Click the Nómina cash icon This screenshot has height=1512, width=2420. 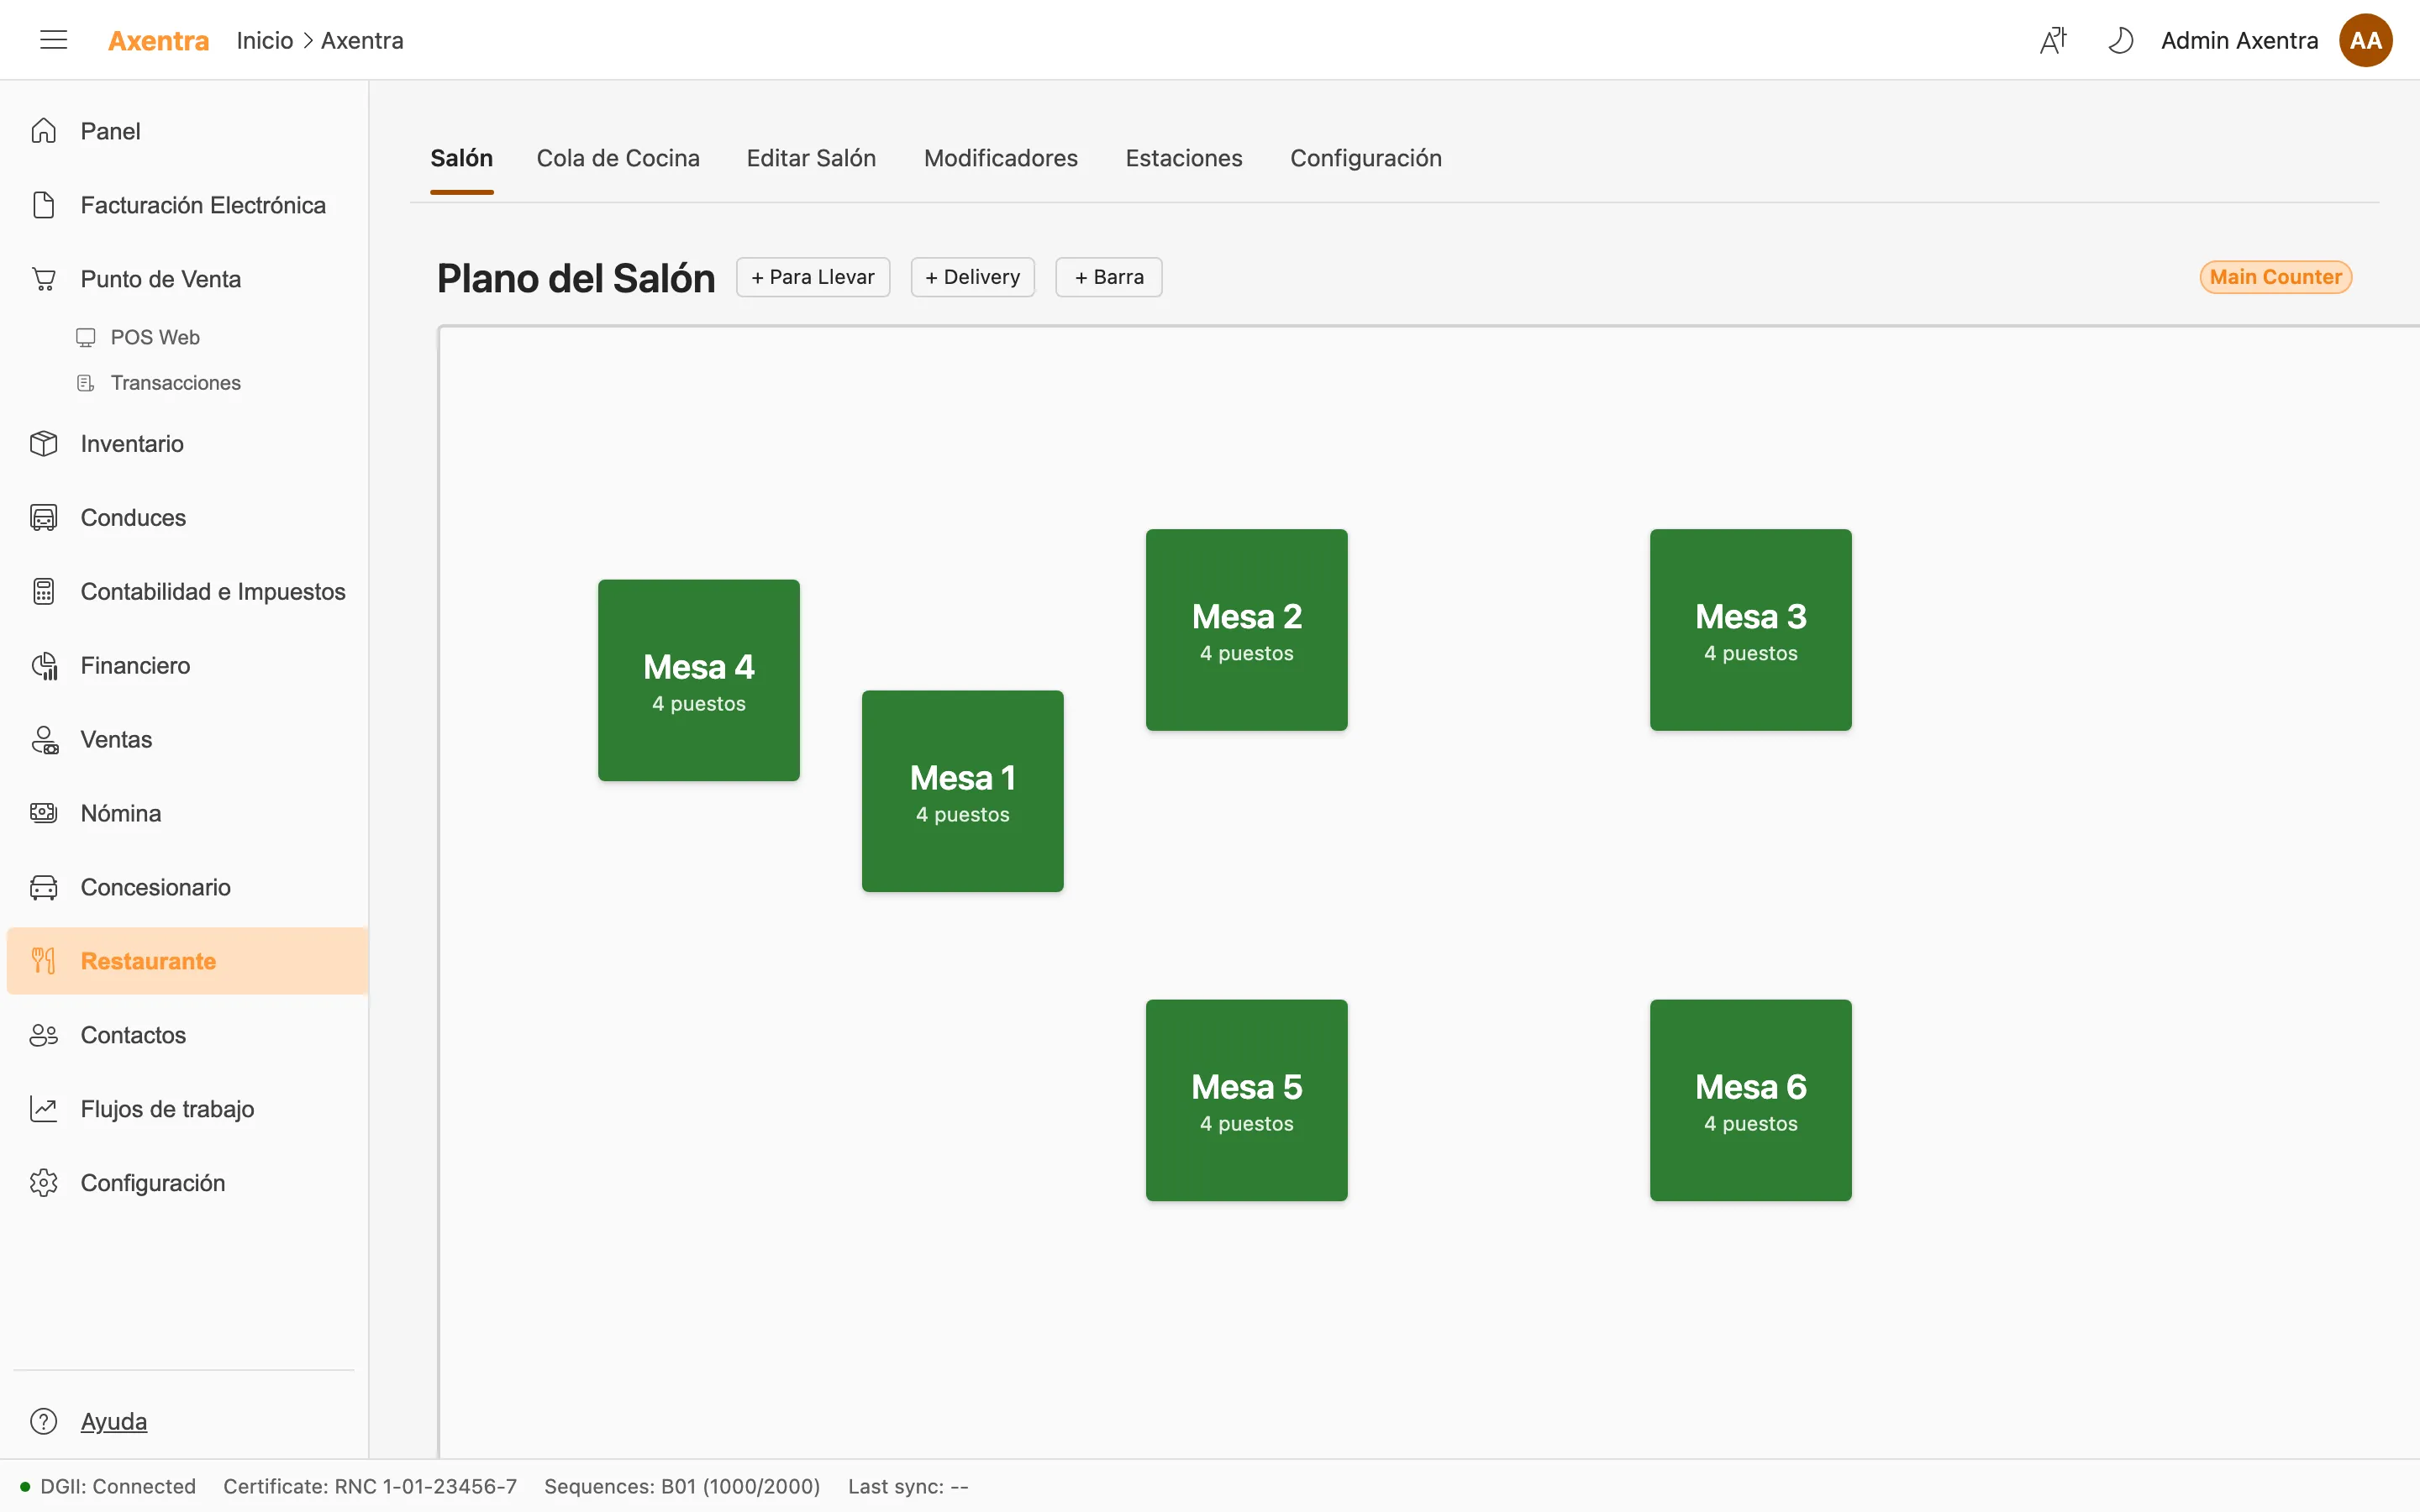click(43, 813)
